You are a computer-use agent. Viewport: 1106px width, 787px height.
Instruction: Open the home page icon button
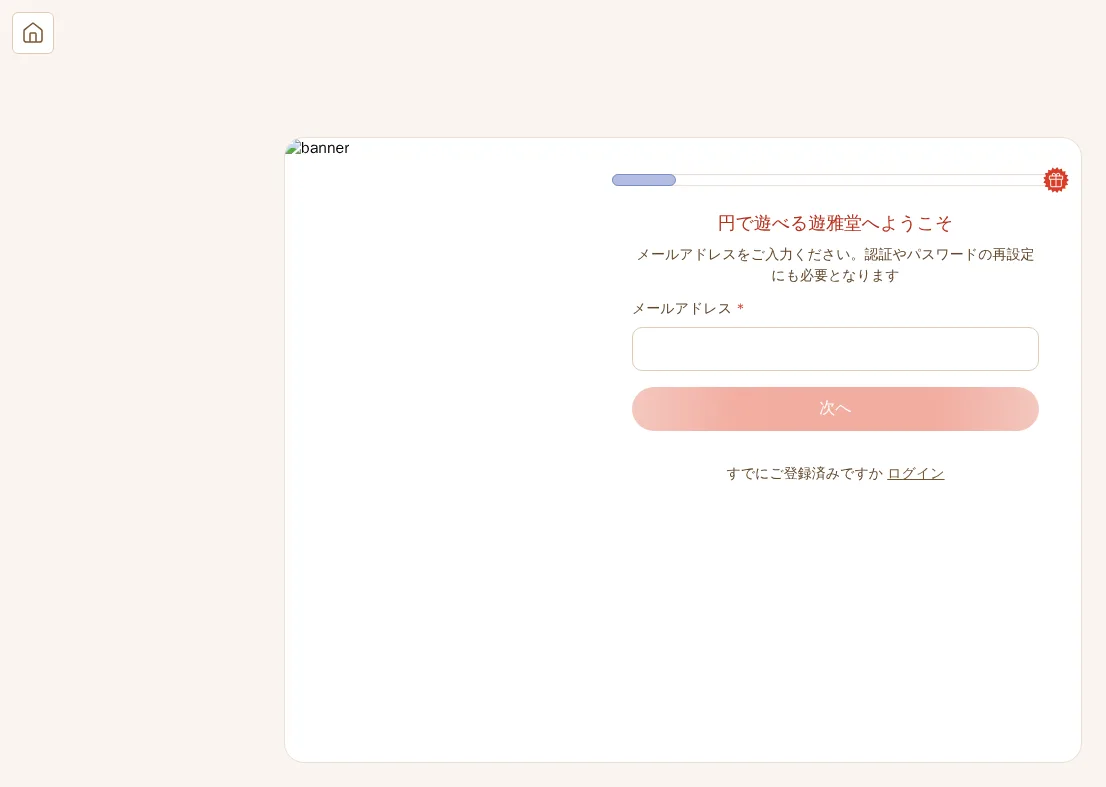coord(33,33)
